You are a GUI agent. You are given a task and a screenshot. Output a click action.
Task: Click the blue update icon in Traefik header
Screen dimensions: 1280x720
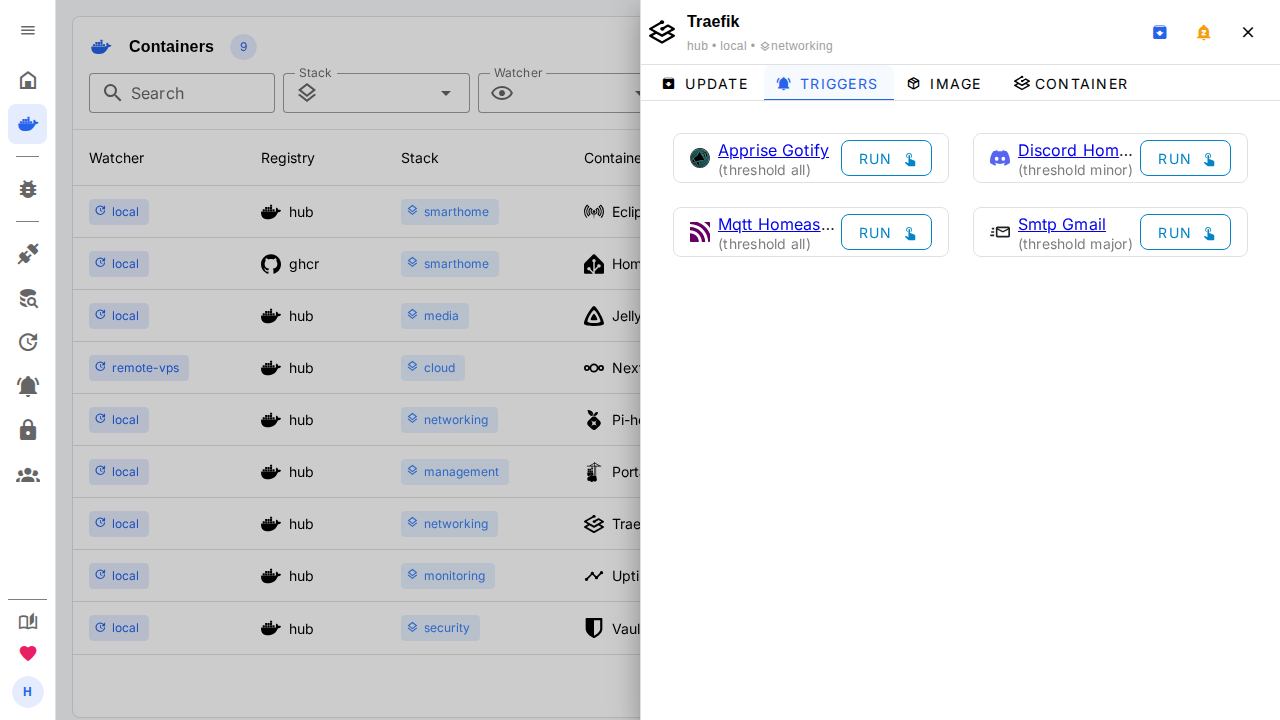[1160, 32]
